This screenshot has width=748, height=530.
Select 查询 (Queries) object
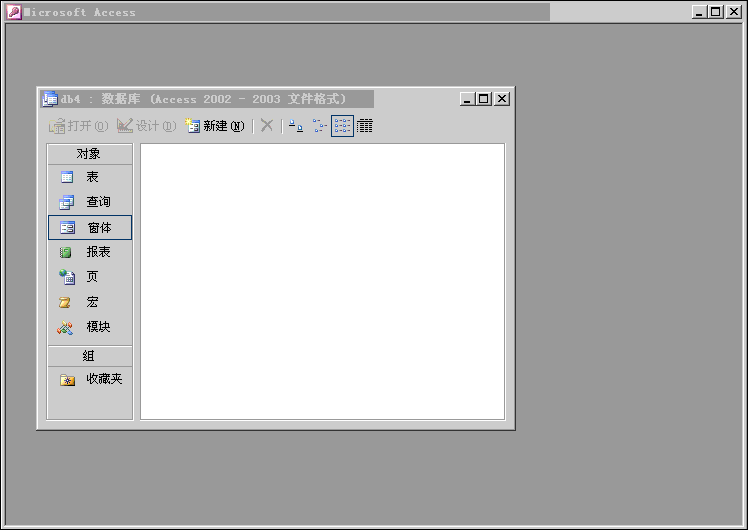click(x=90, y=202)
